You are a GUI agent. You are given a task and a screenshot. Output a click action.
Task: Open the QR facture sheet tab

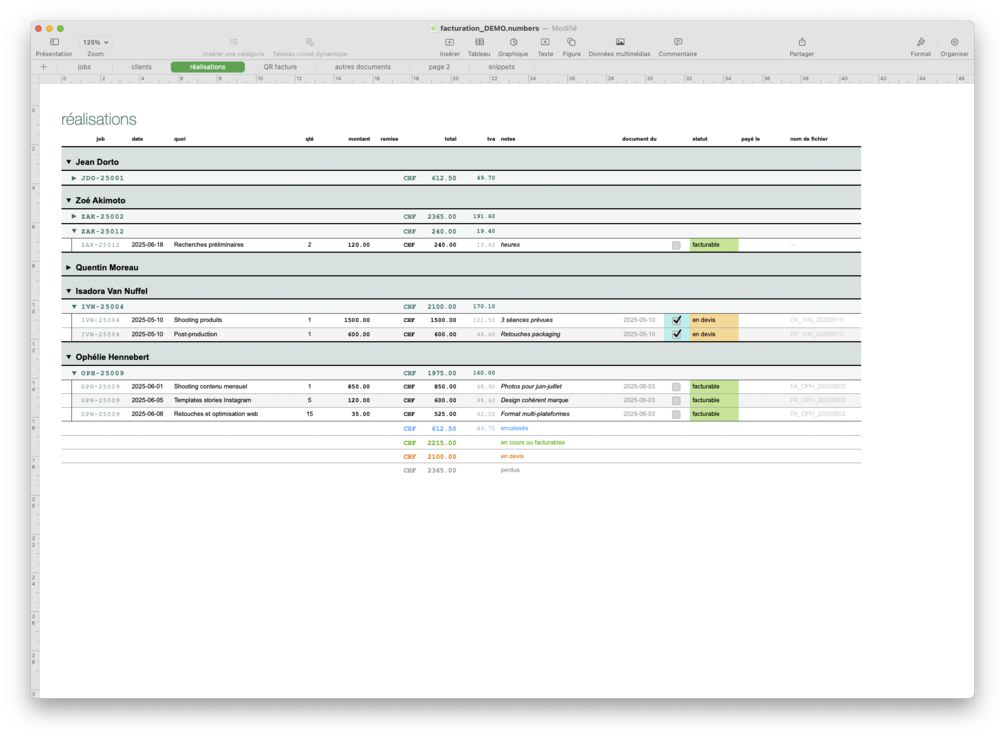[280, 67]
